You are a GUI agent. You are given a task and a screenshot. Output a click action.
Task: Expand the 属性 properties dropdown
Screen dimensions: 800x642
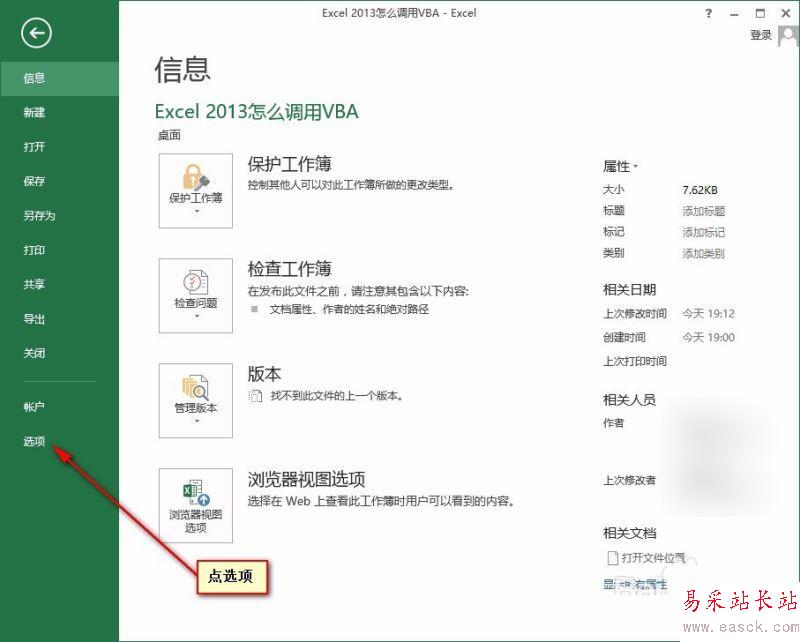(620, 166)
